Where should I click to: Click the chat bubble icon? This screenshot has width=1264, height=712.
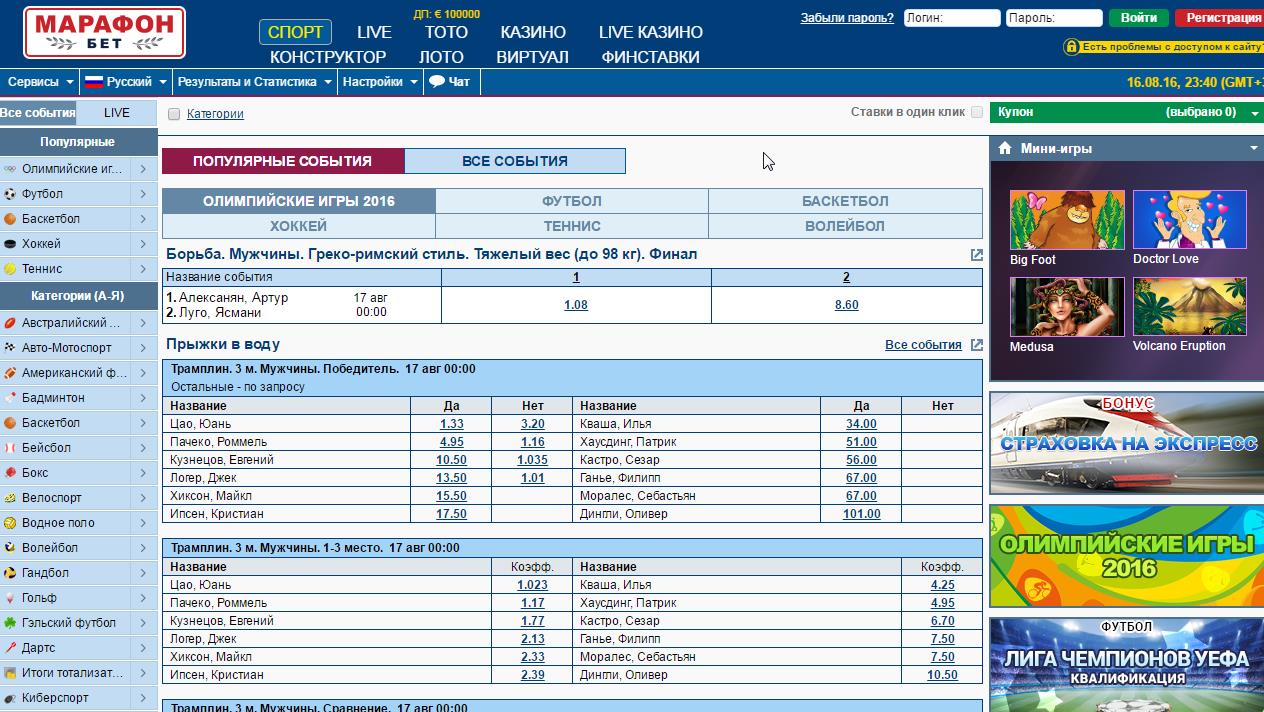tap(437, 82)
